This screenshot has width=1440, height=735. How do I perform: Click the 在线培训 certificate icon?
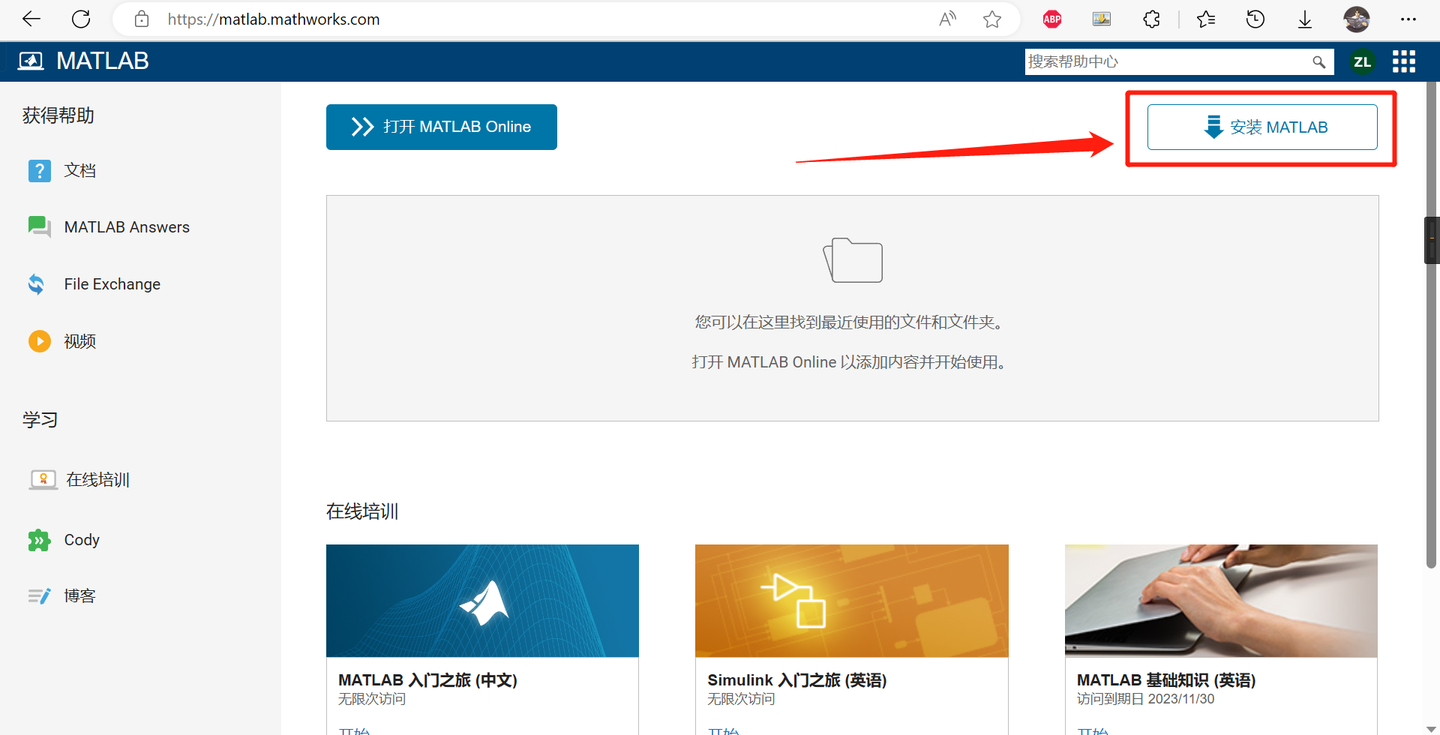pos(43,480)
